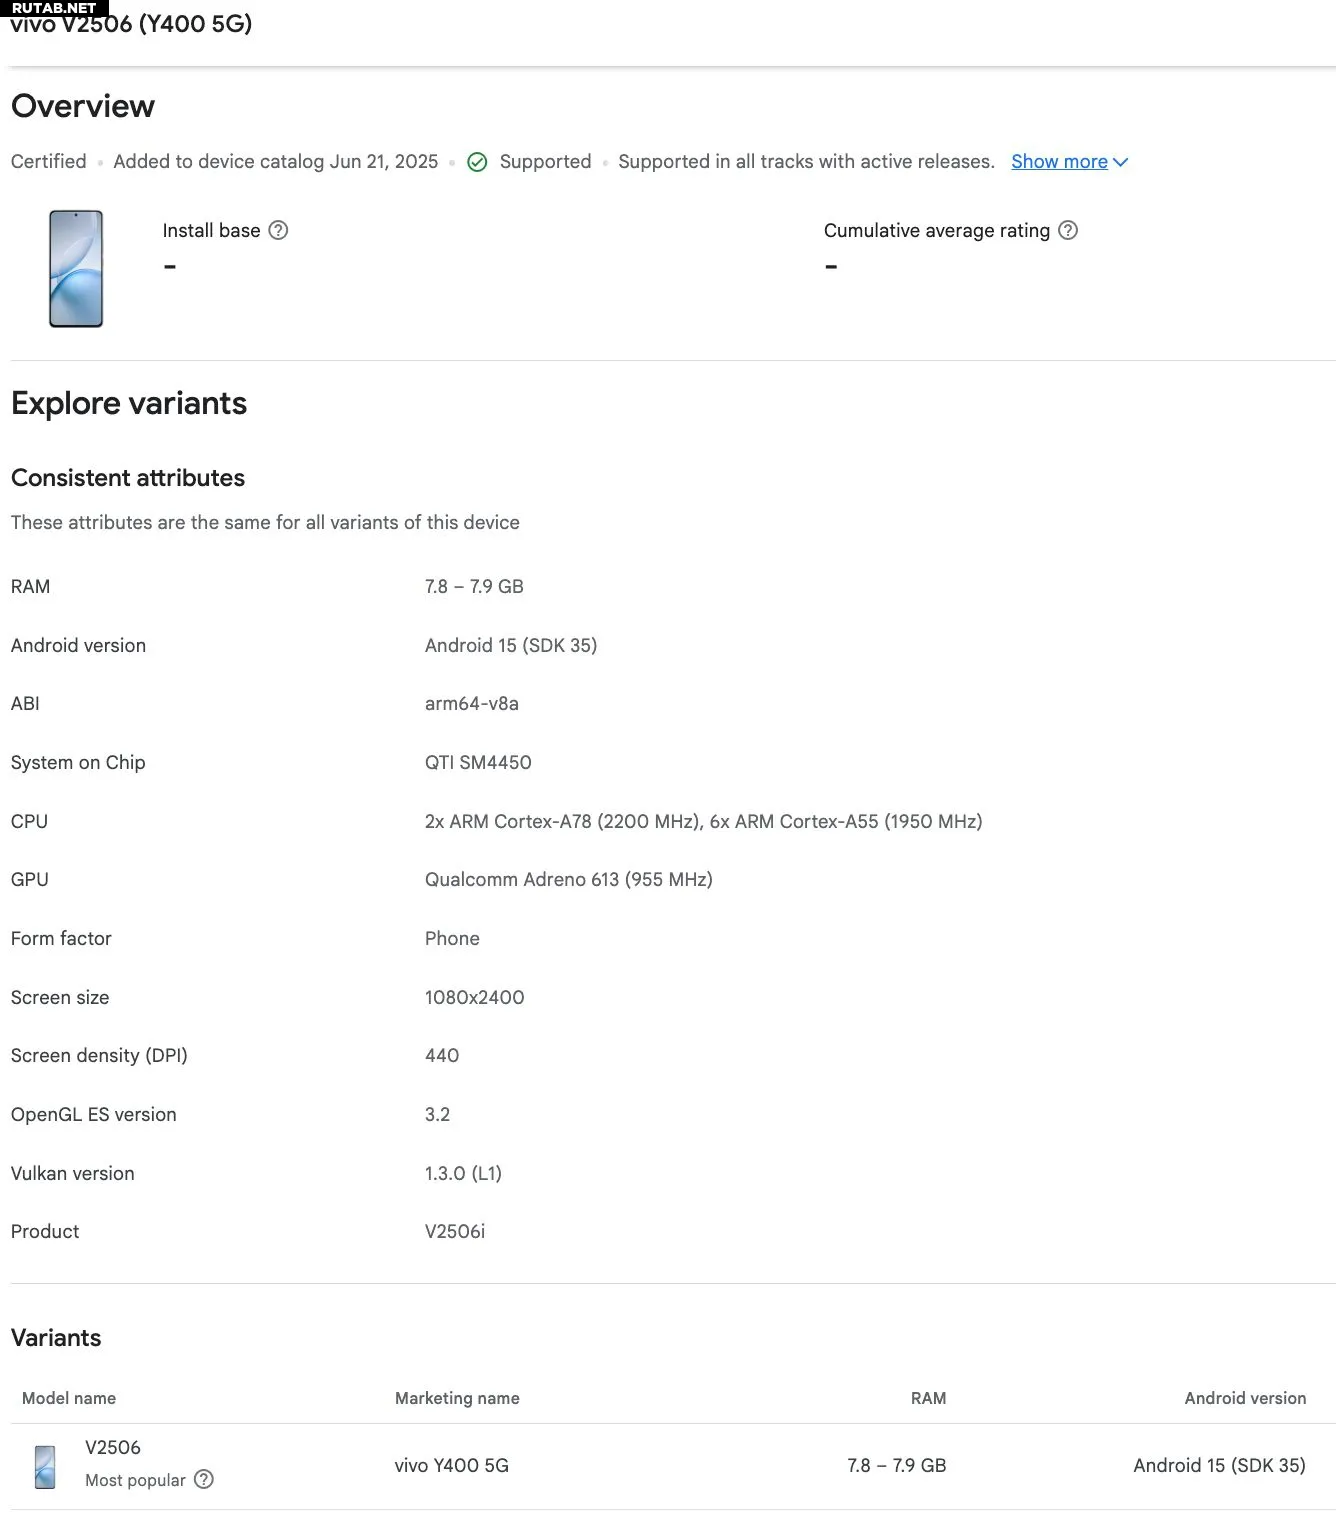This screenshot has width=1336, height=1524.
Task: Click the Most popular help icon
Action: point(204,1479)
